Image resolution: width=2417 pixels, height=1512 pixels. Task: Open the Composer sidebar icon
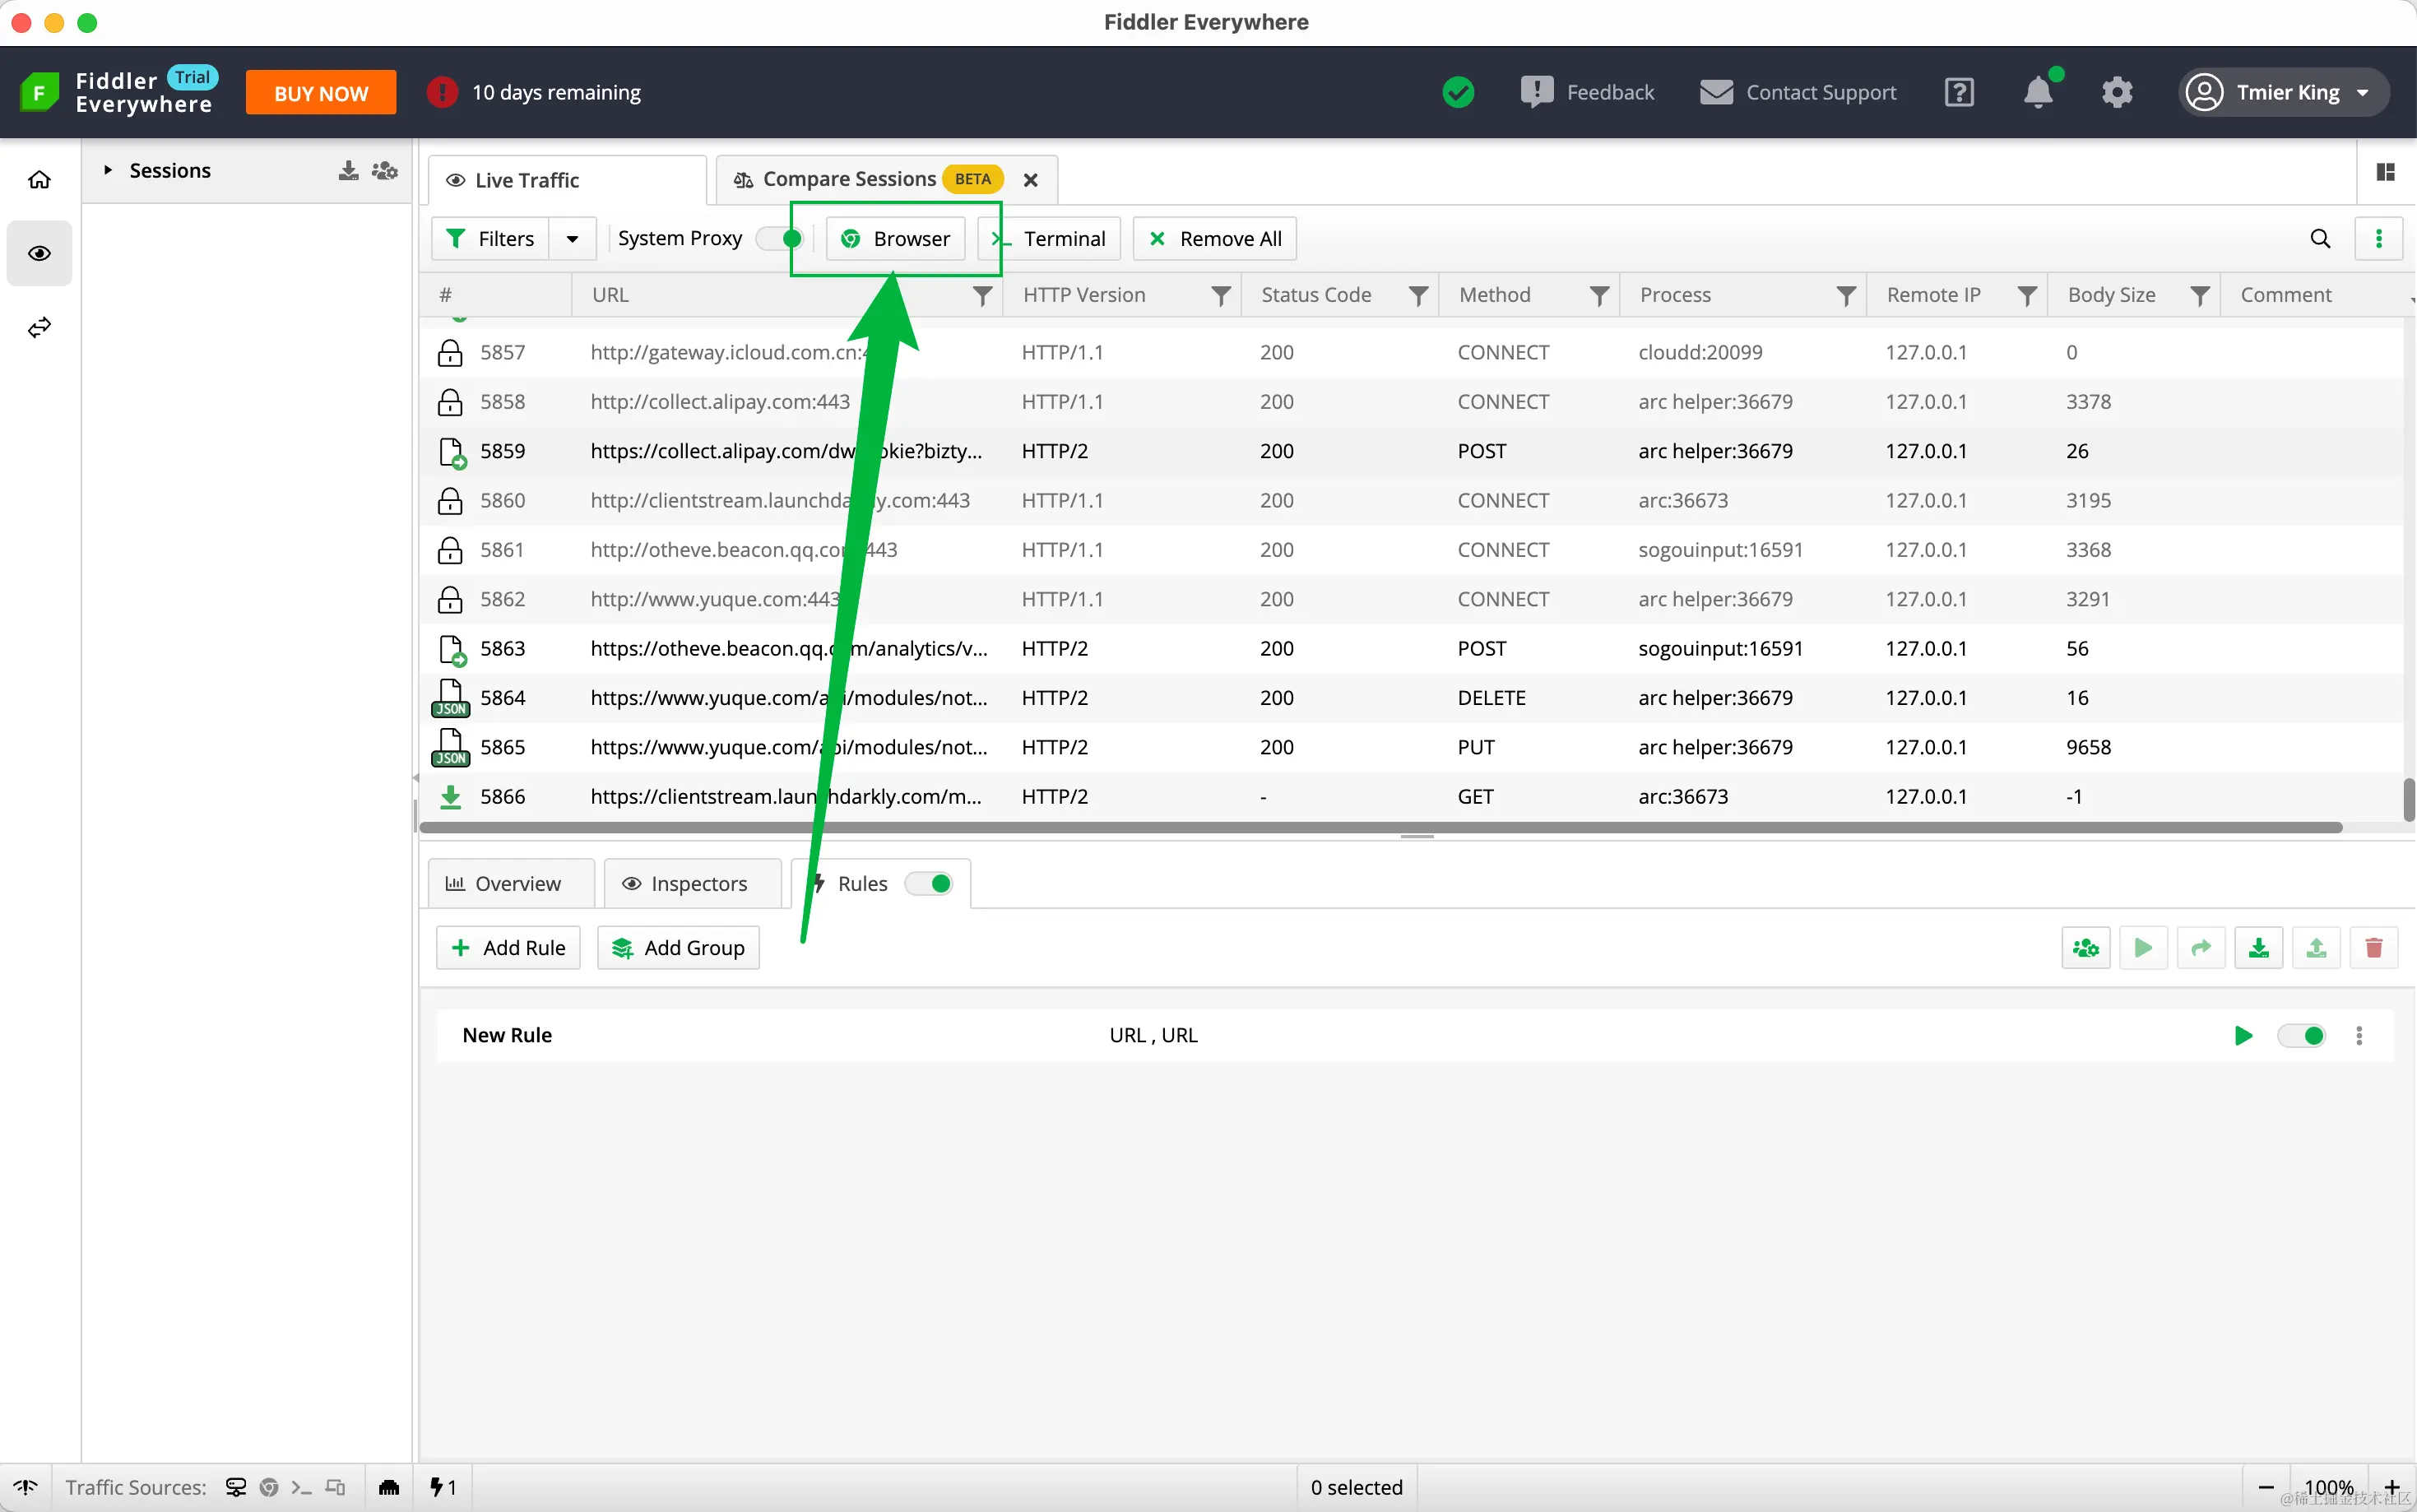39,328
